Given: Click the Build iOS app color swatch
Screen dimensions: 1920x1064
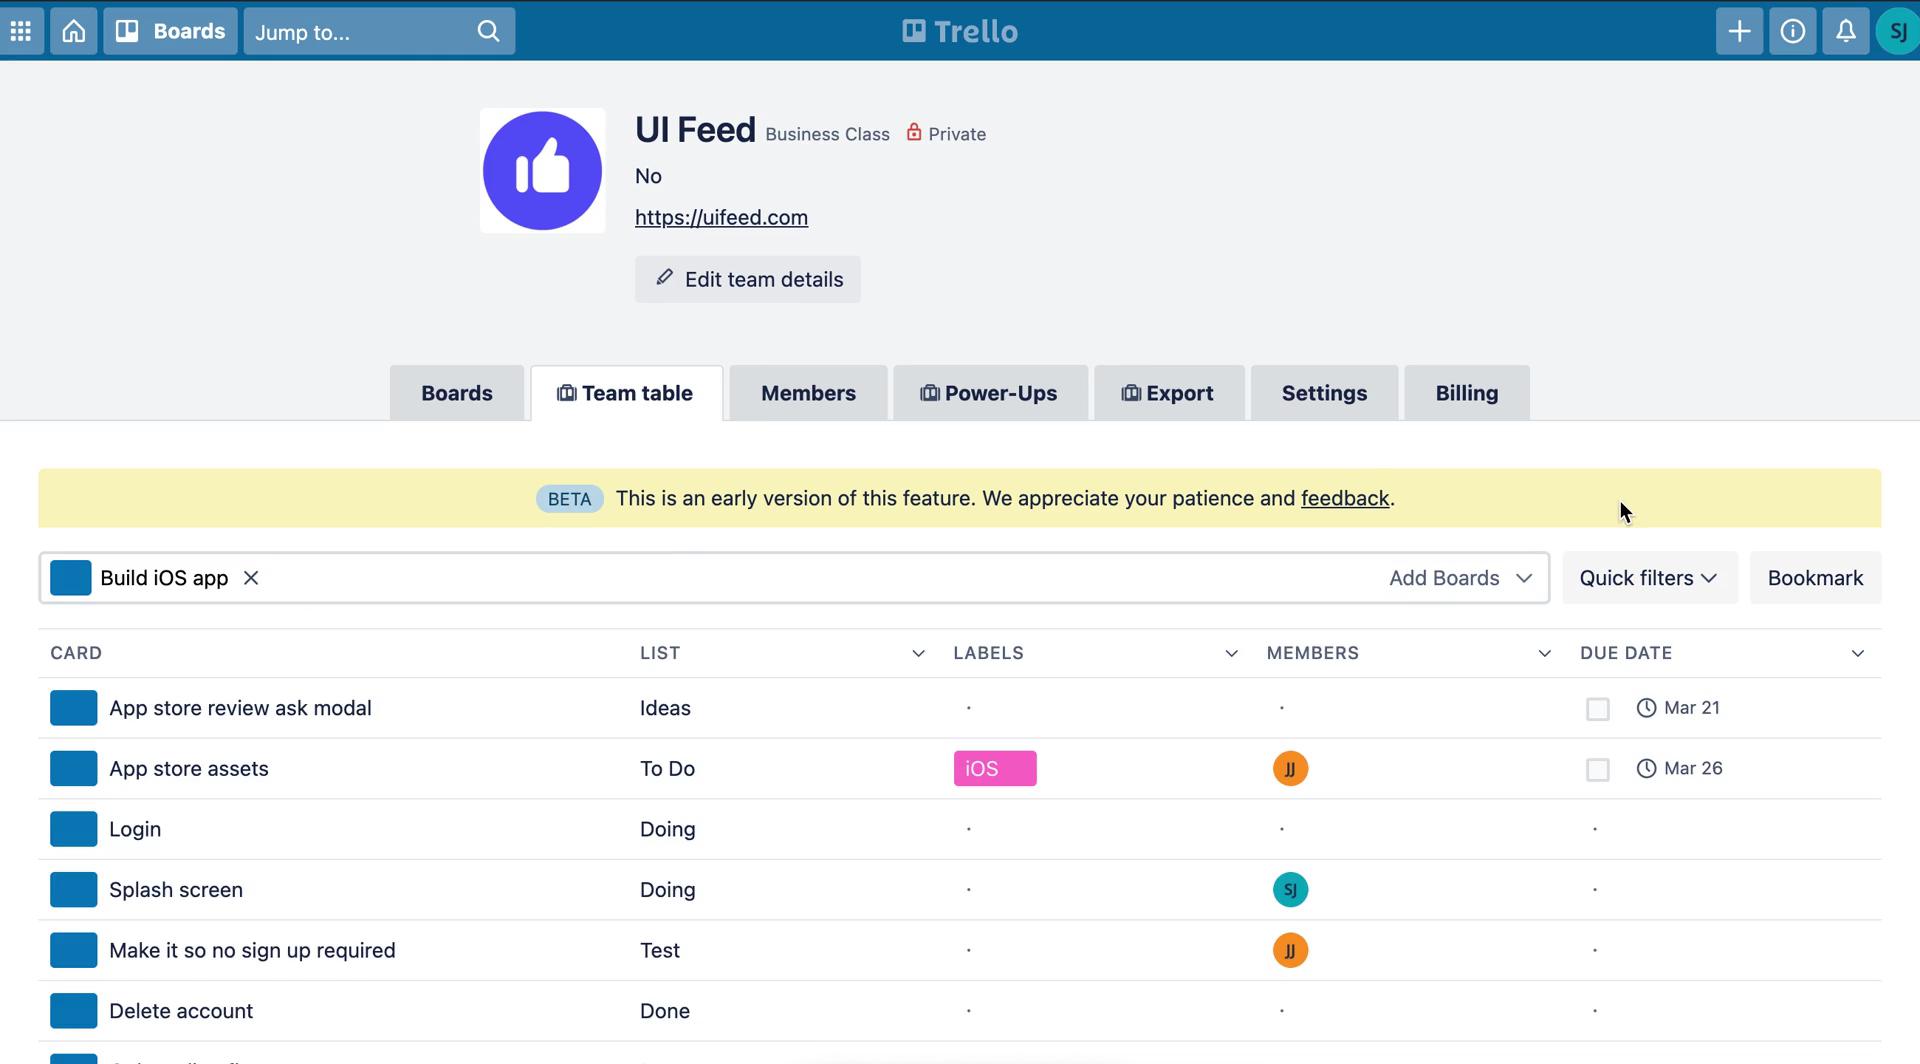Looking at the screenshot, I should (x=71, y=578).
